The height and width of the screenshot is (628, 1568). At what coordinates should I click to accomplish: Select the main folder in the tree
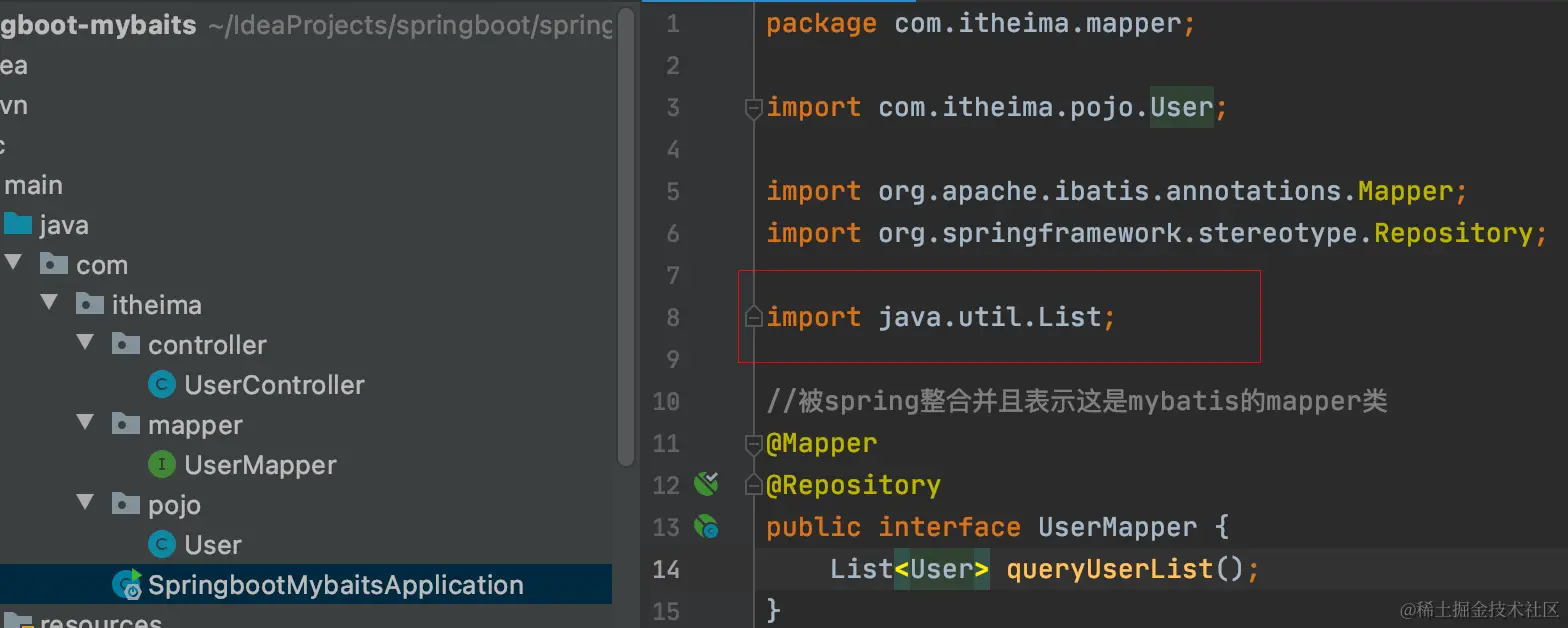pyautogui.click(x=33, y=185)
